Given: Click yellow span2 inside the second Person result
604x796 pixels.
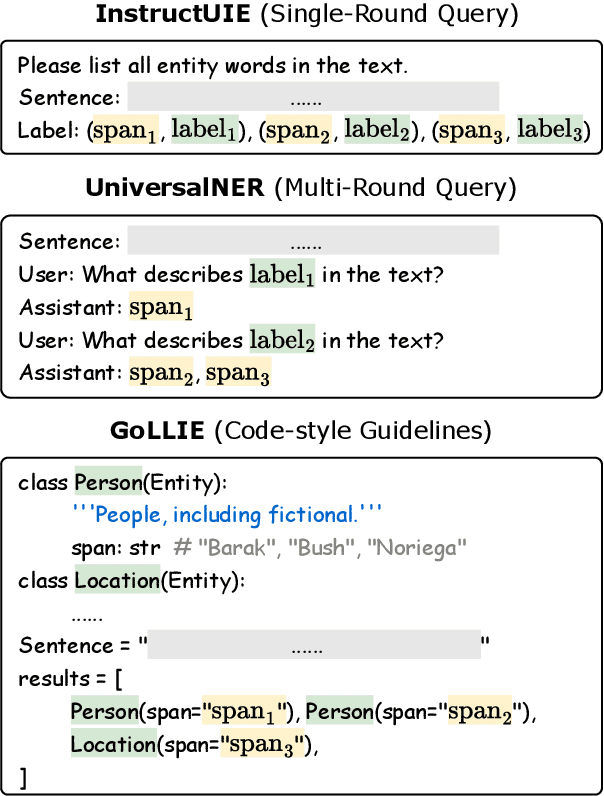Looking at the screenshot, I should pos(480,712).
